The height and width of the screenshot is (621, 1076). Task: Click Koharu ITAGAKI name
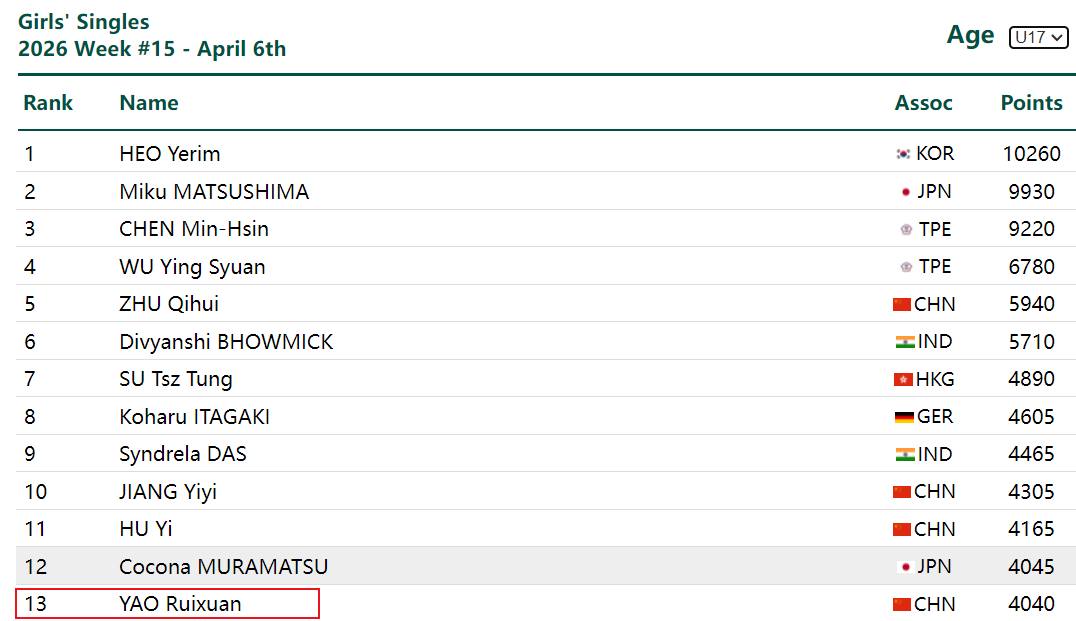(194, 417)
